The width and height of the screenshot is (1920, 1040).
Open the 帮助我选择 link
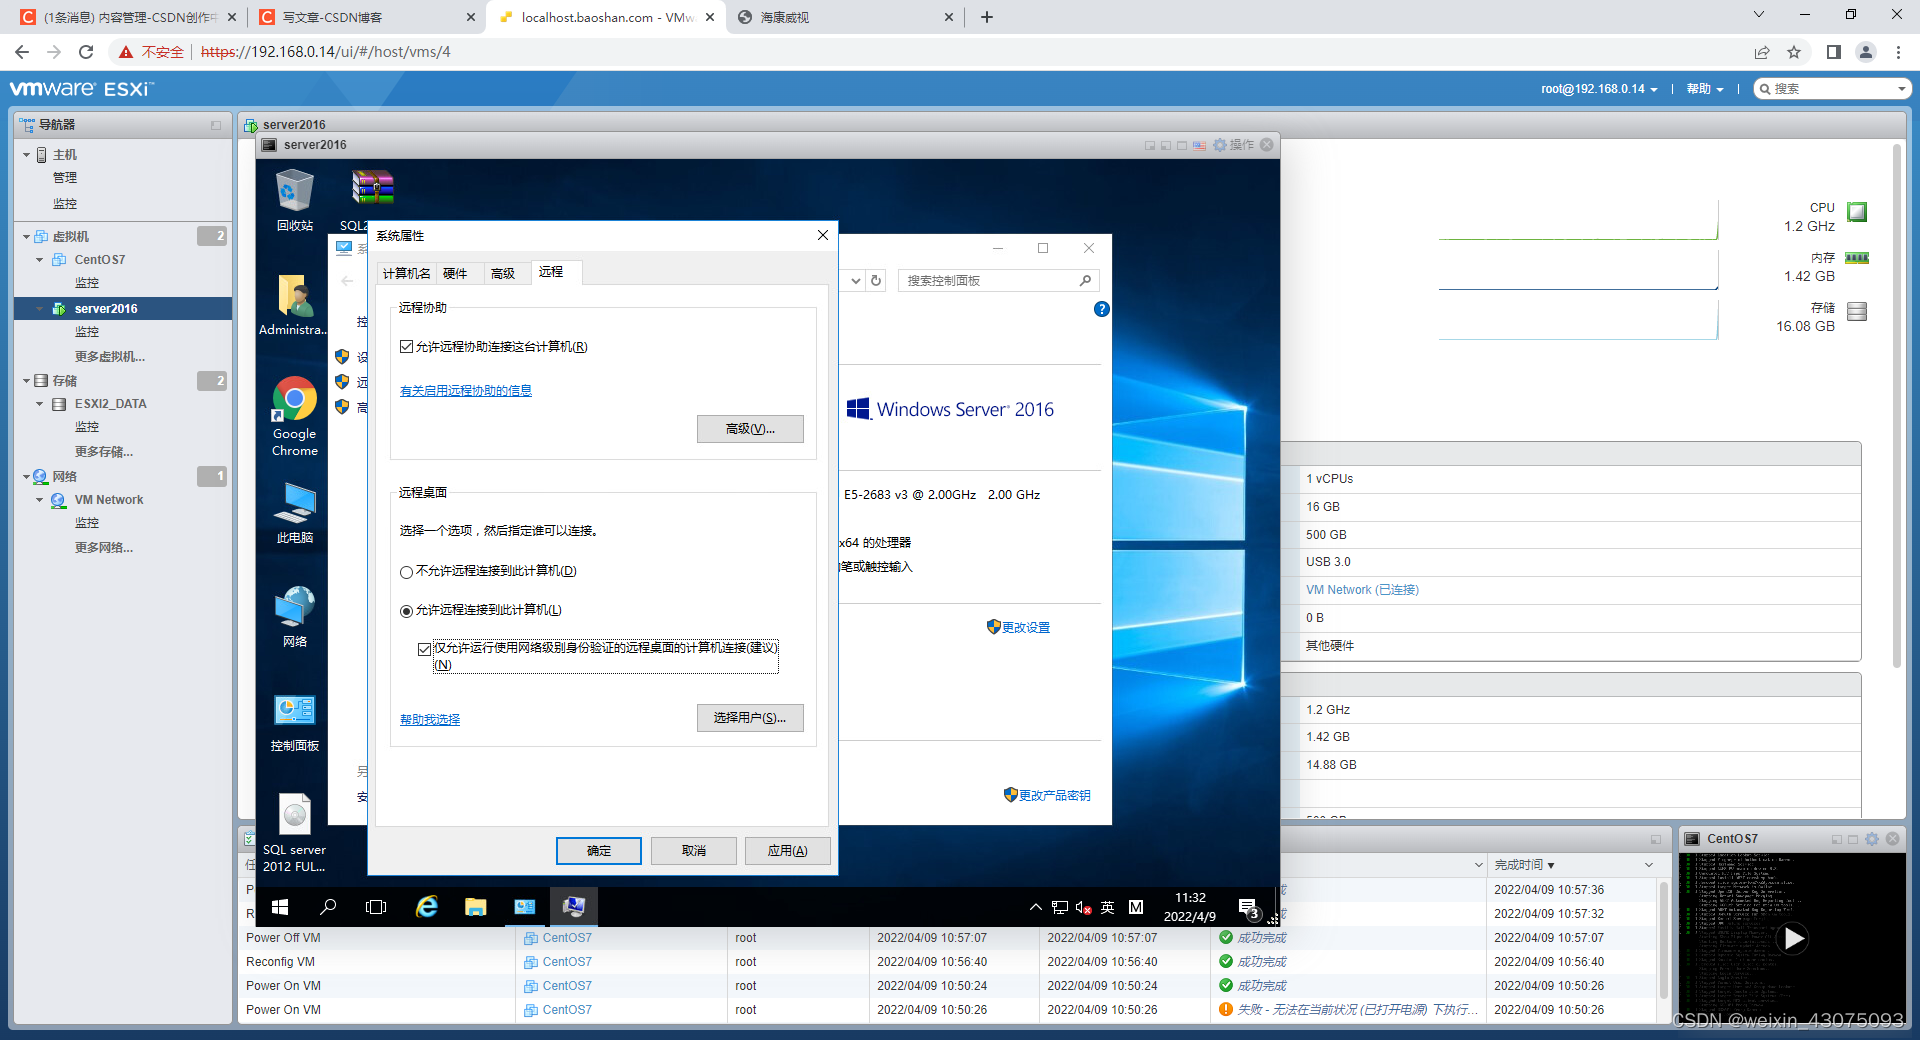click(430, 720)
